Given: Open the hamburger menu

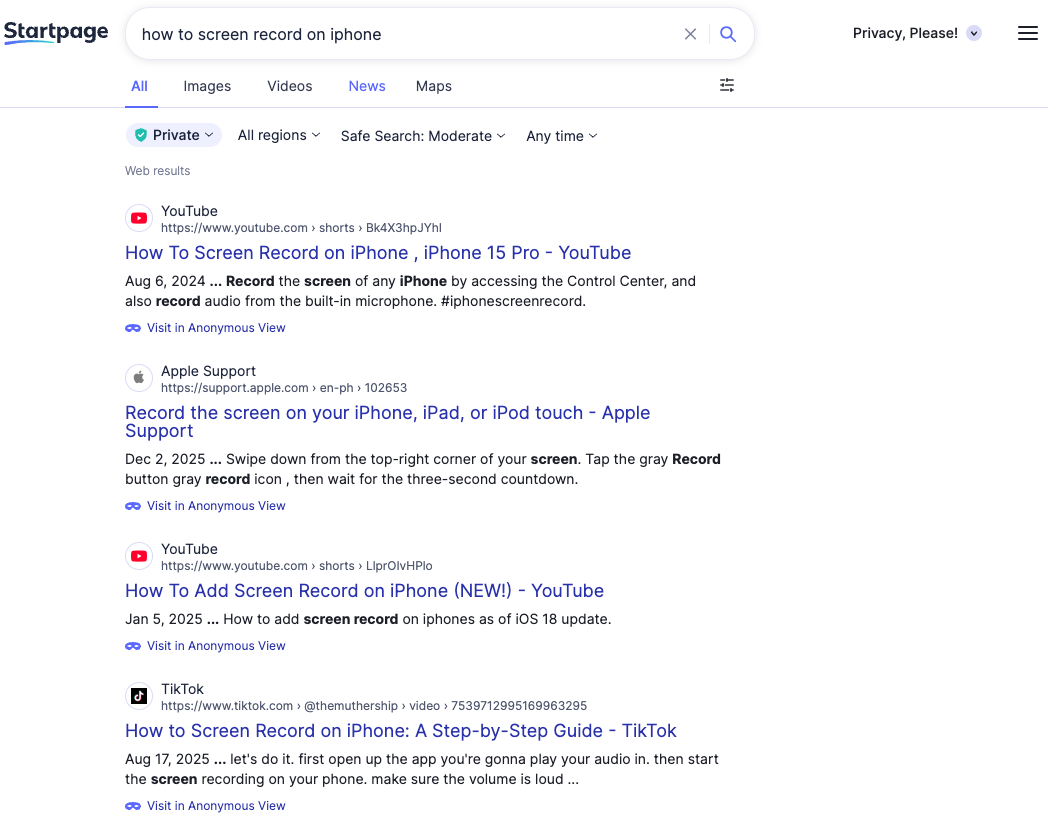Looking at the screenshot, I should tap(1027, 33).
